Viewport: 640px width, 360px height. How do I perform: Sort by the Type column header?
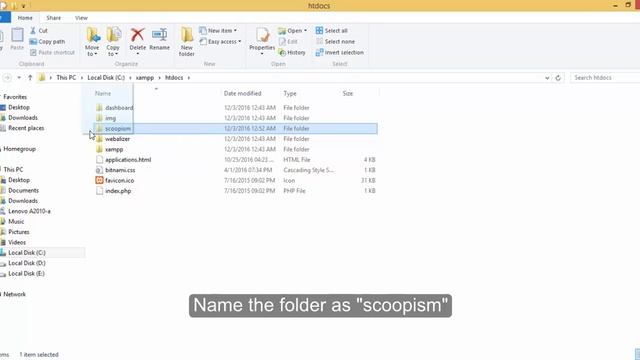(x=290, y=93)
